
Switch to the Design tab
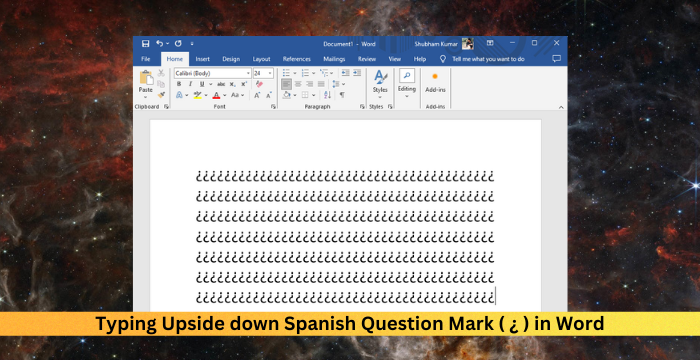click(231, 59)
